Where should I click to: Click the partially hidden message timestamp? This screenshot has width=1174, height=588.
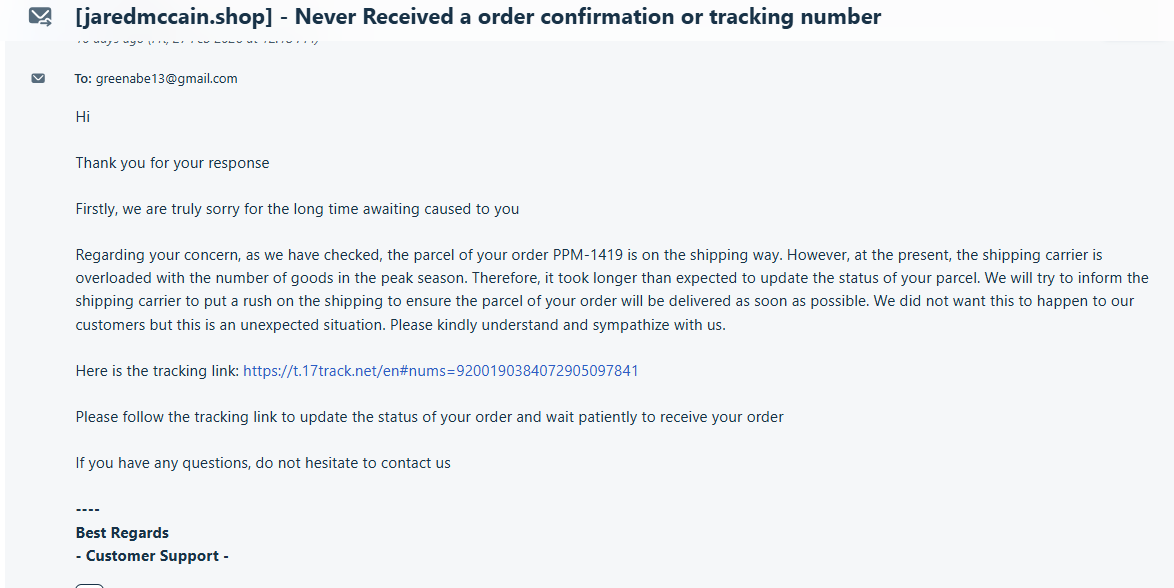(x=197, y=41)
